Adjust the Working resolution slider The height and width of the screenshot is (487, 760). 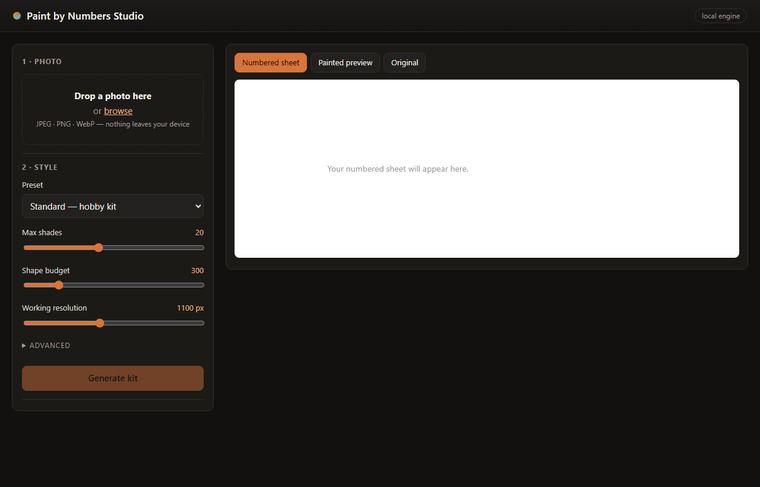[113, 323]
